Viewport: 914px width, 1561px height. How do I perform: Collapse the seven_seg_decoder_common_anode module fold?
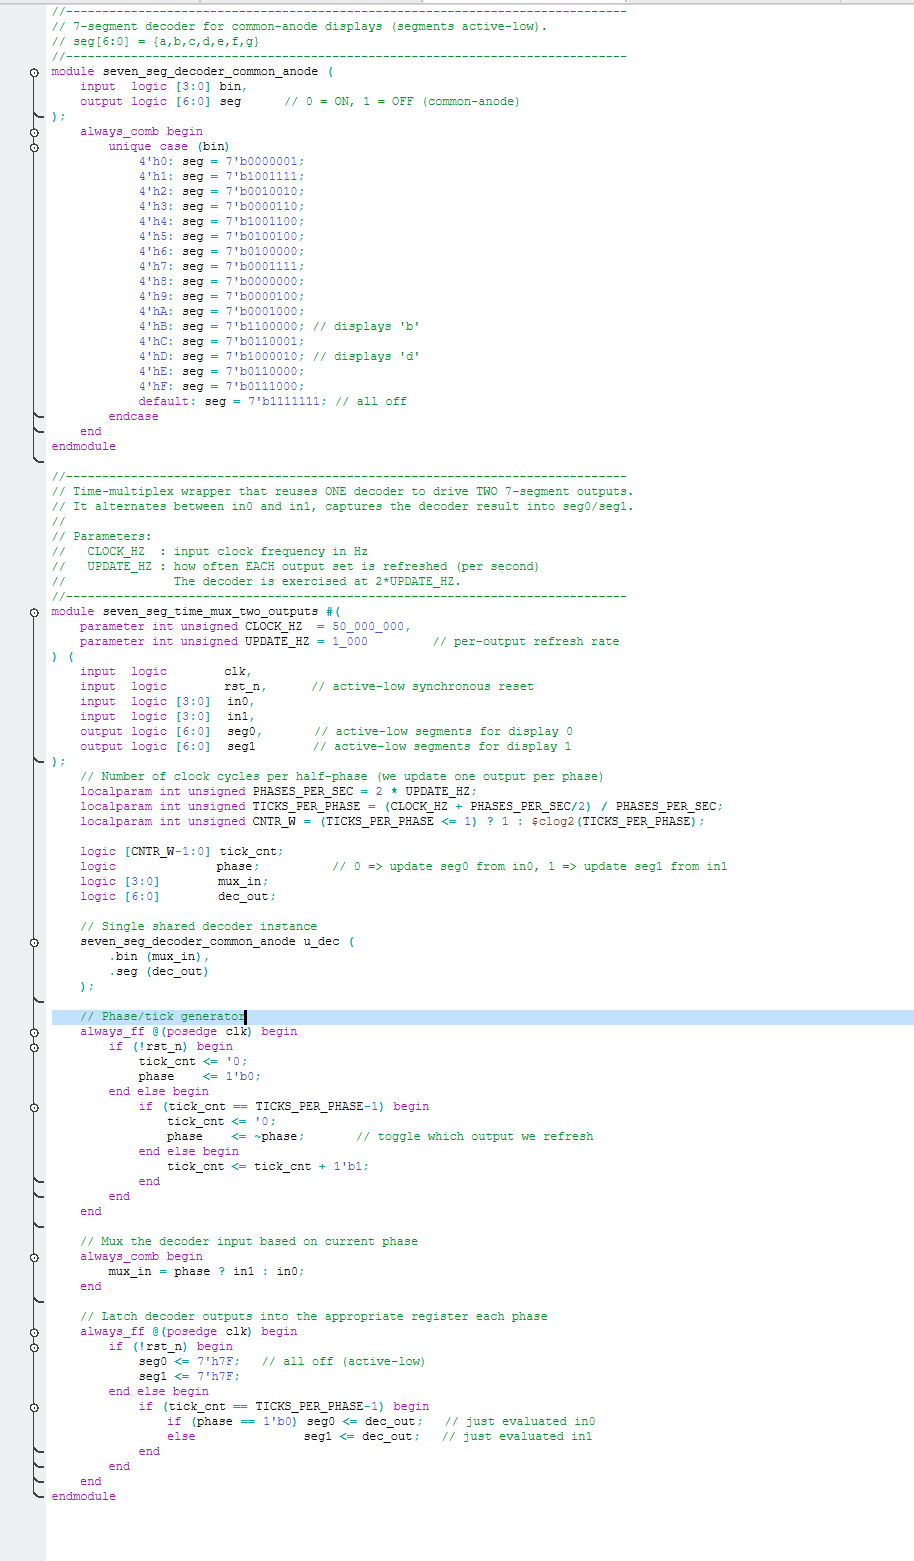click(x=33, y=71)
